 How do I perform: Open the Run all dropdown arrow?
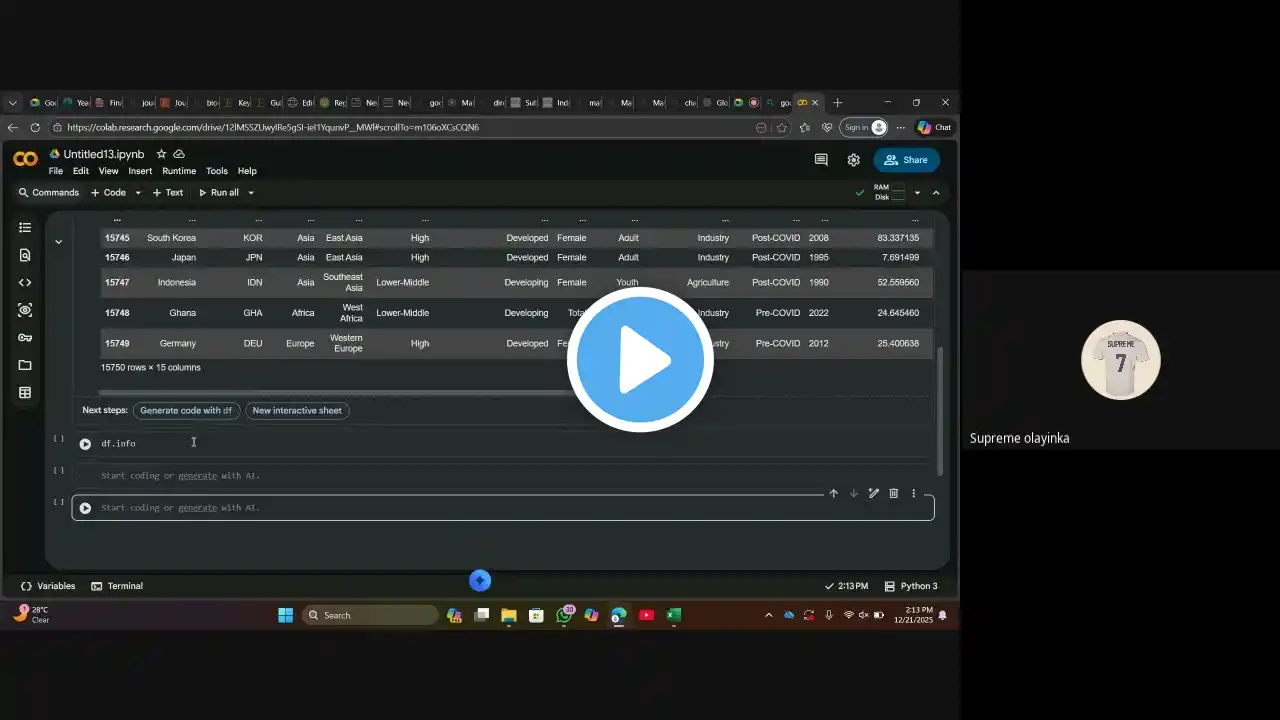(x=251, y=193)
